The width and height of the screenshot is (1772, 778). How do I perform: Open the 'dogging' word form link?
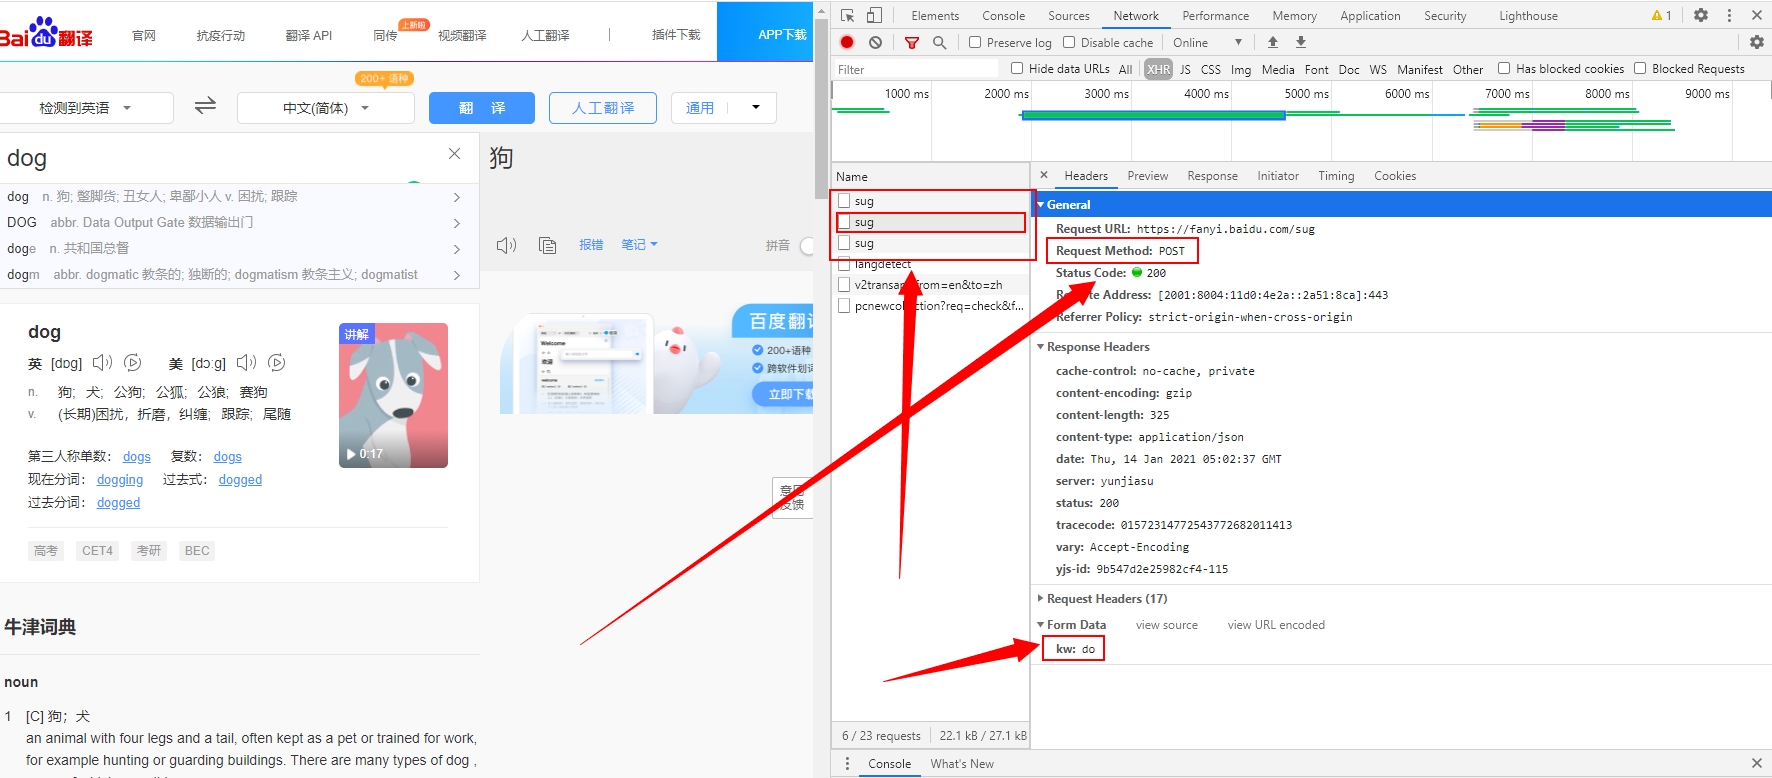coord(120,479)
